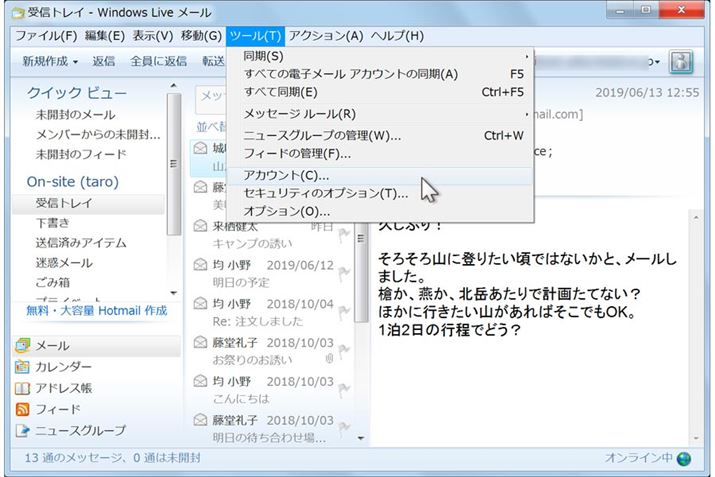
Task: Open the Feeds (フィード) RSS icon
Action: click(22, 409)
